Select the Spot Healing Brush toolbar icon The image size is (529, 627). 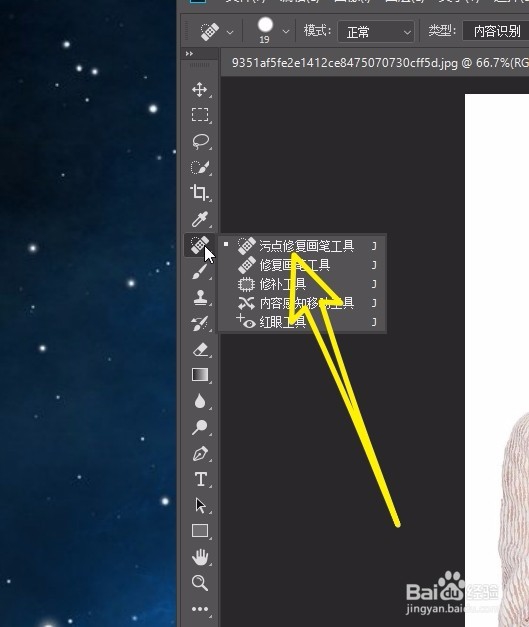point(200,245)
